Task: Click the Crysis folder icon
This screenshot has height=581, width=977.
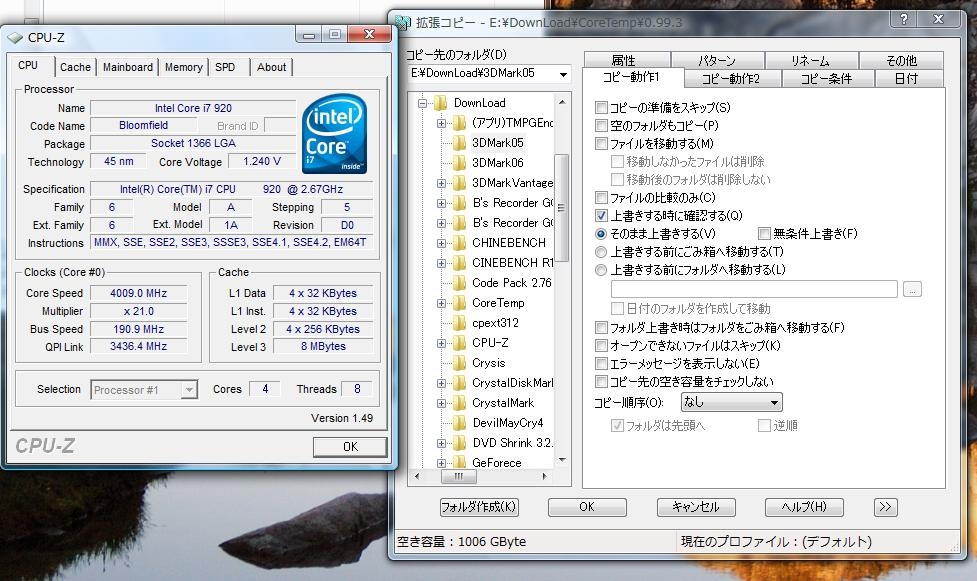Action: [459, 363]
